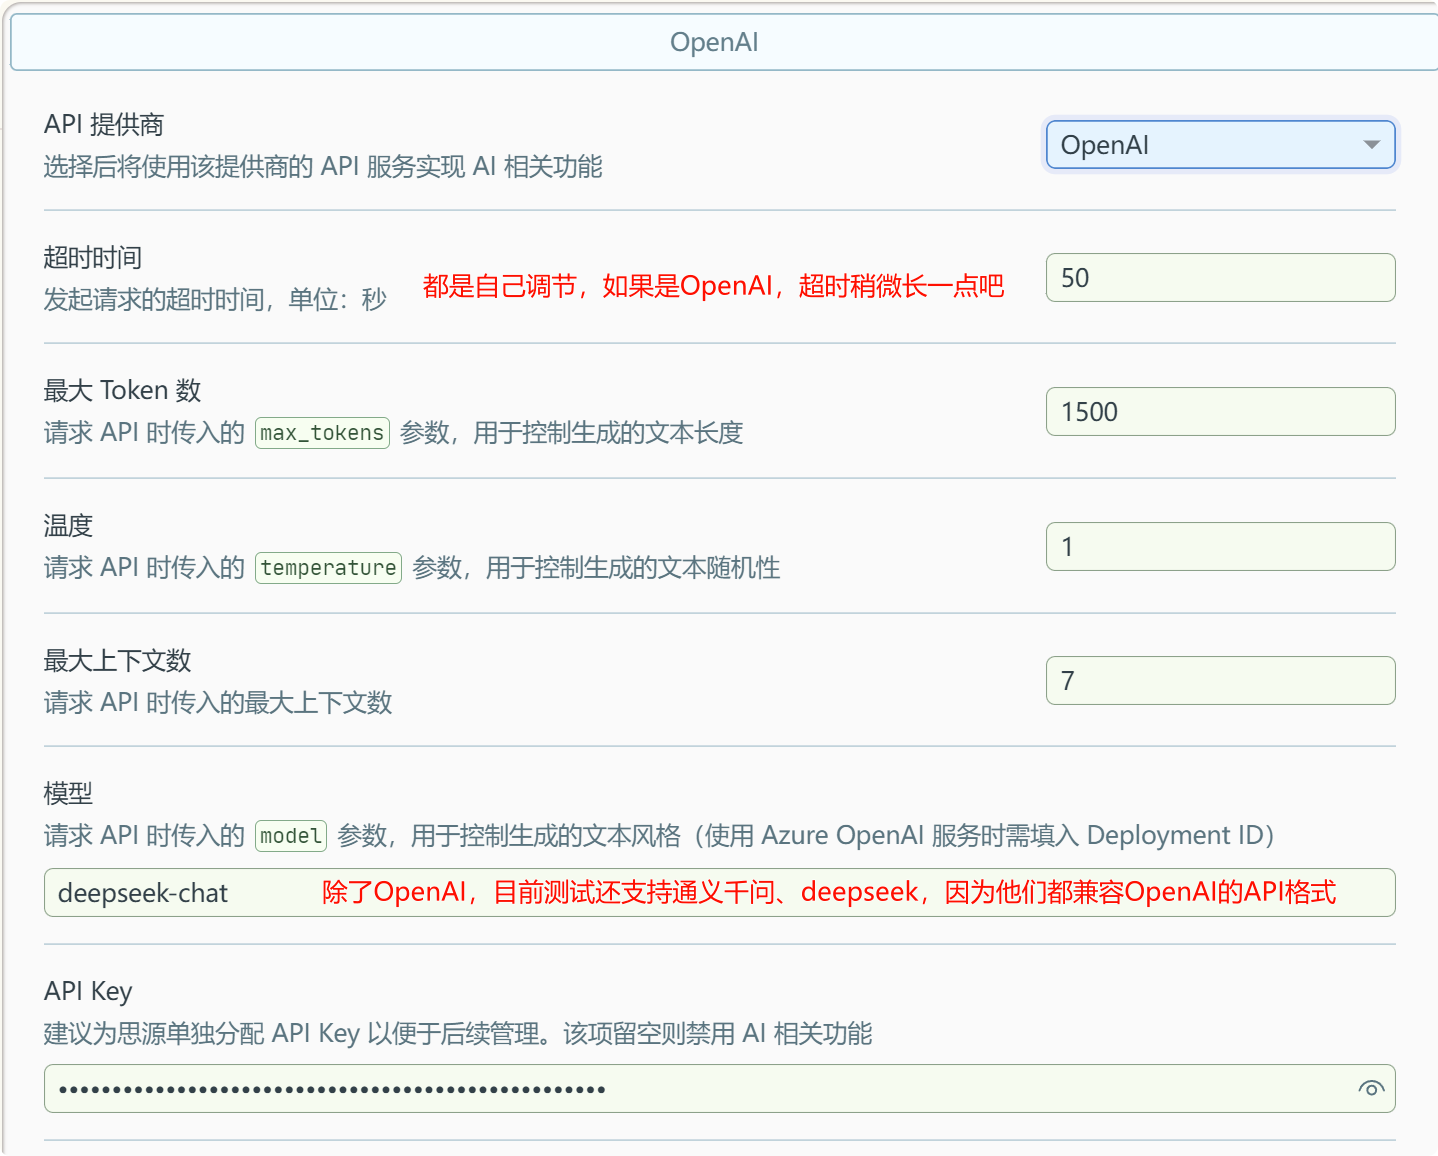Viewport: 1438px width, 1156px height.
Task: Click the OpenAI header bar at top
Action: [714, 42]
